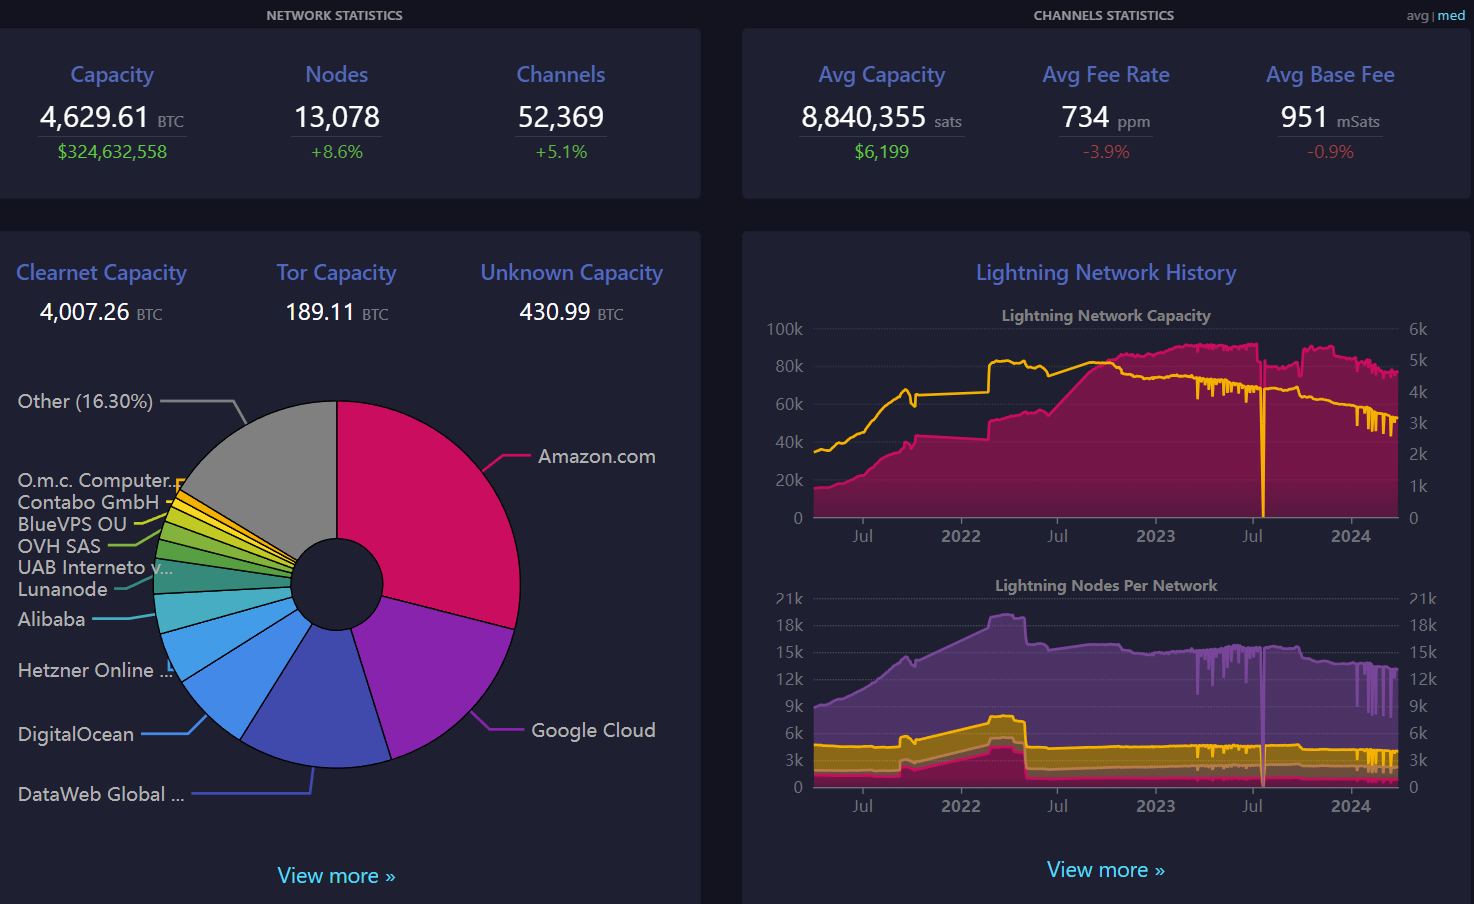The width and height of the screenshot is (1474, 904).
Task: Open the Lightning Network History title link
Action: pyautogui.click(x=1106, y=272)
